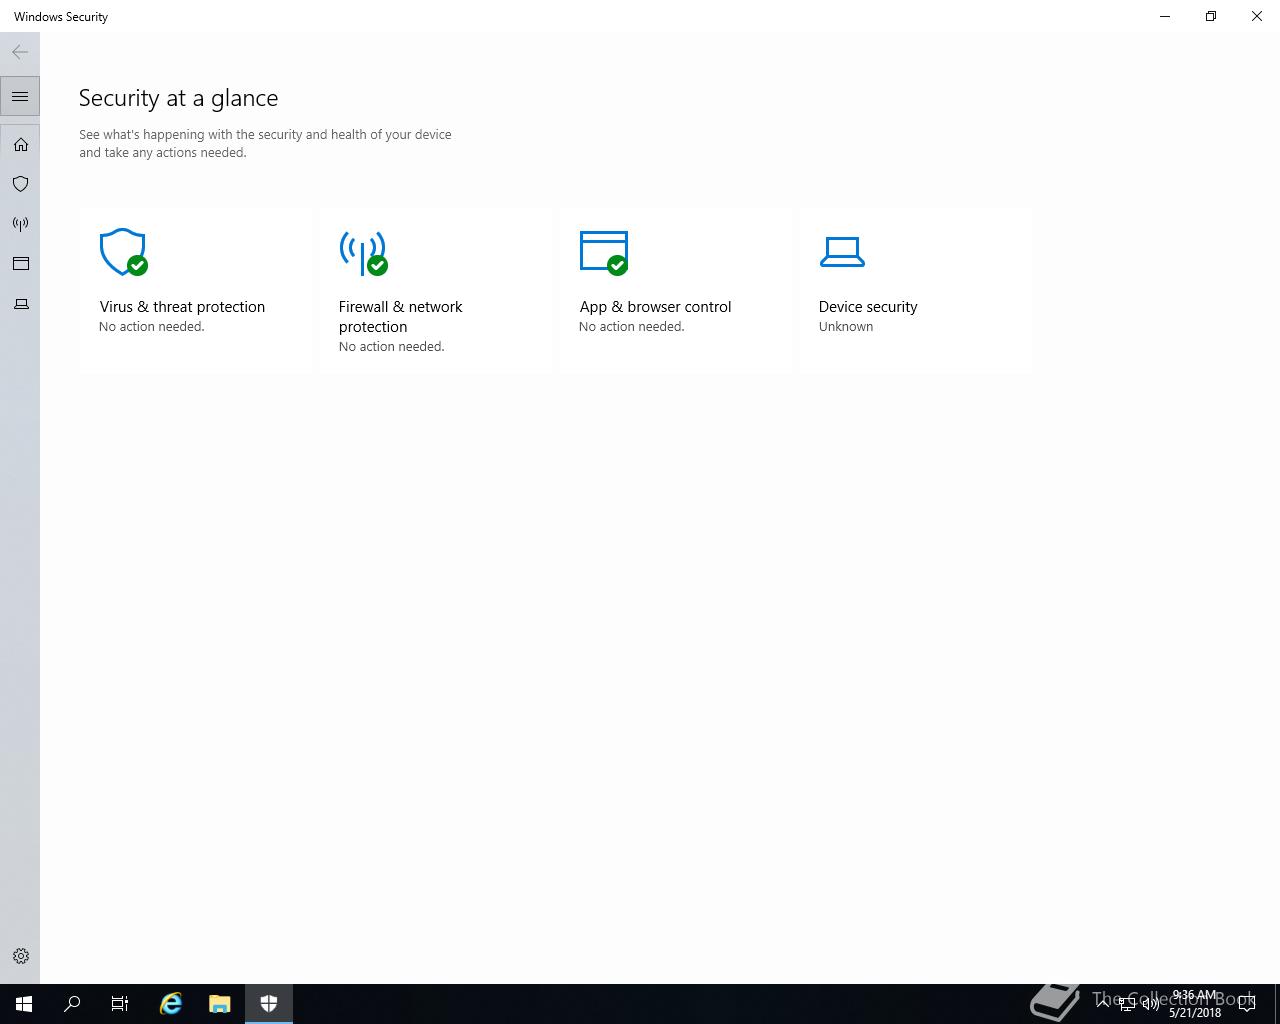Open App & browser control label
The height and width of the screenshot is (1024, 1280).
[x=655, y=307]
